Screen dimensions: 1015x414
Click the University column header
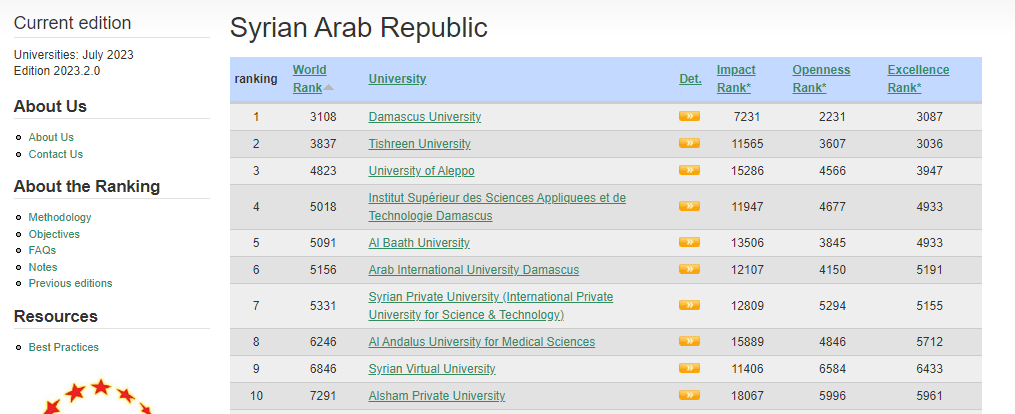pyautogui.click(x=397, y=79)
